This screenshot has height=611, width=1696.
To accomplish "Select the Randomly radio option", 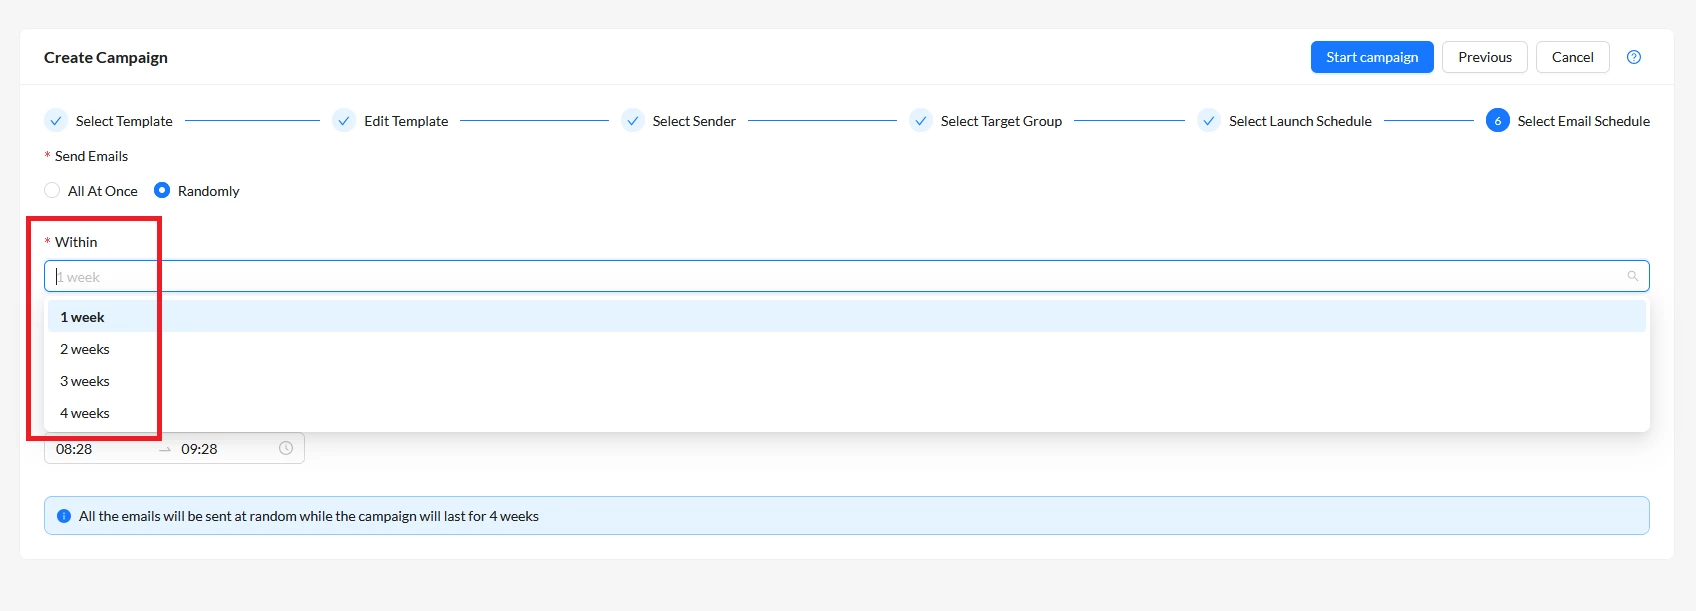I will (162, 190).
